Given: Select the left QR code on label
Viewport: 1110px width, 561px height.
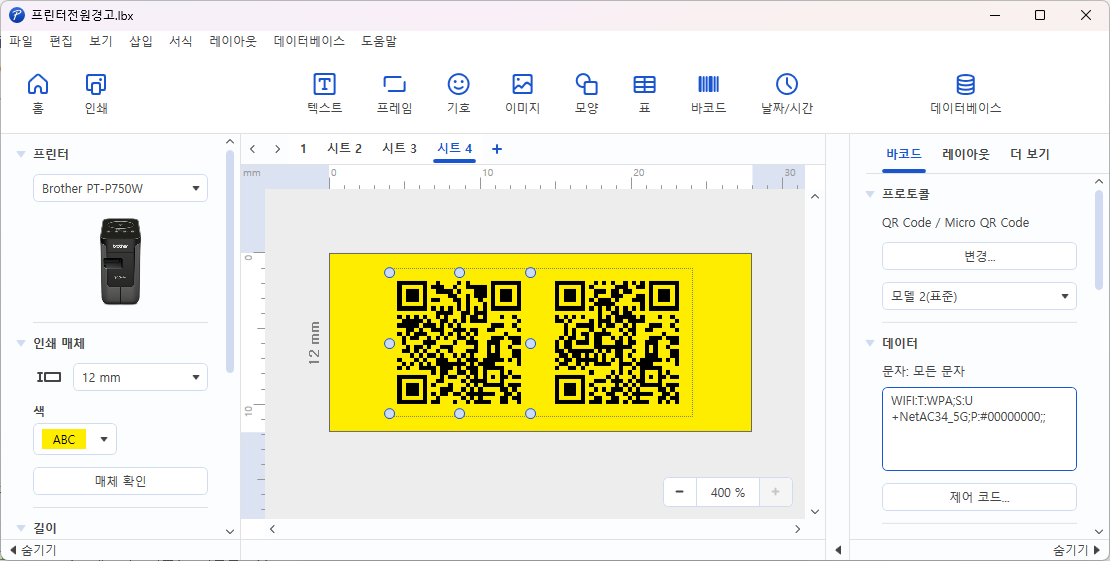Looking at the screenshot, I should pyautogui.click(x=459, y=343).
